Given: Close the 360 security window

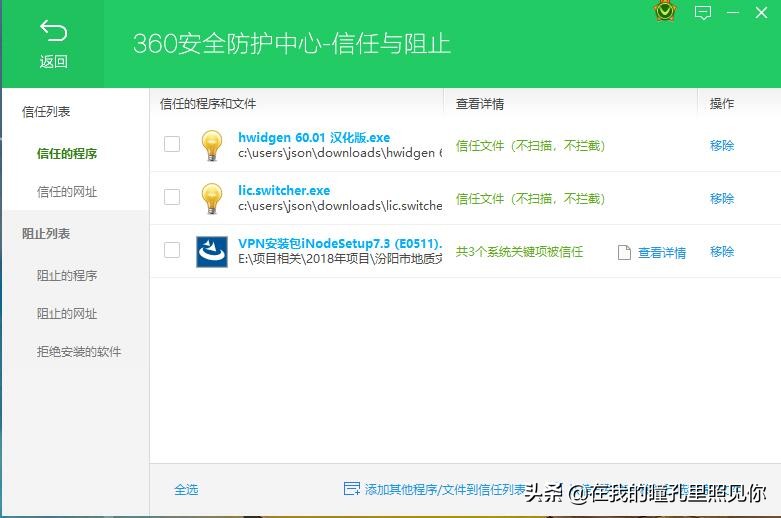Looking at the screenshot, I should [x=761, y=12].
